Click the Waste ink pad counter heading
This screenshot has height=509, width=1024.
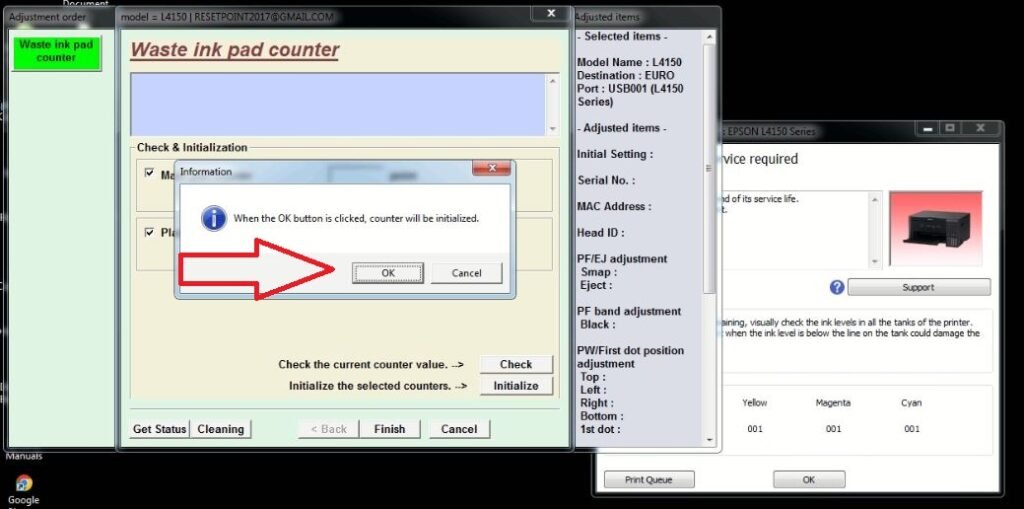[234, 50]
